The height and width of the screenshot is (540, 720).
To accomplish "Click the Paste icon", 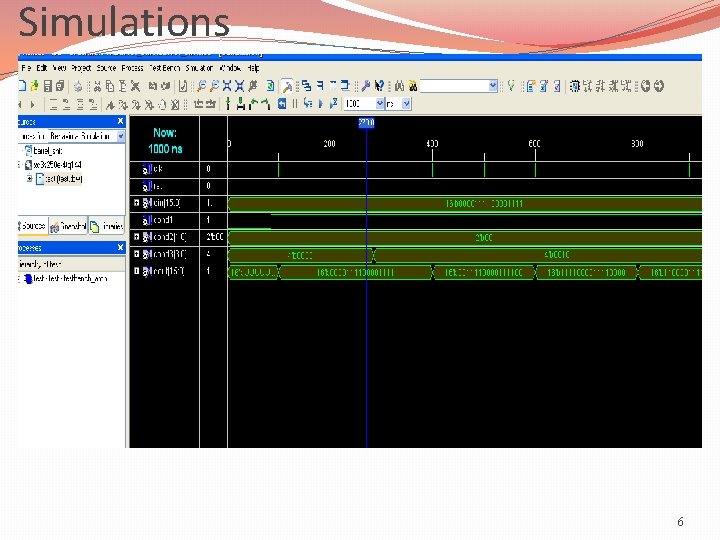I will (122, 86).
